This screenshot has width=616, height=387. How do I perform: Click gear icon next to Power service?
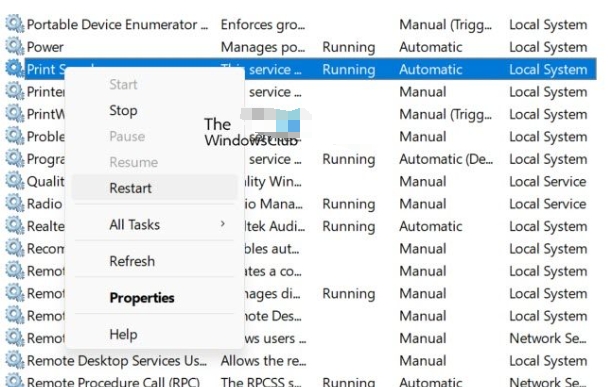click(x=15, y=46)
